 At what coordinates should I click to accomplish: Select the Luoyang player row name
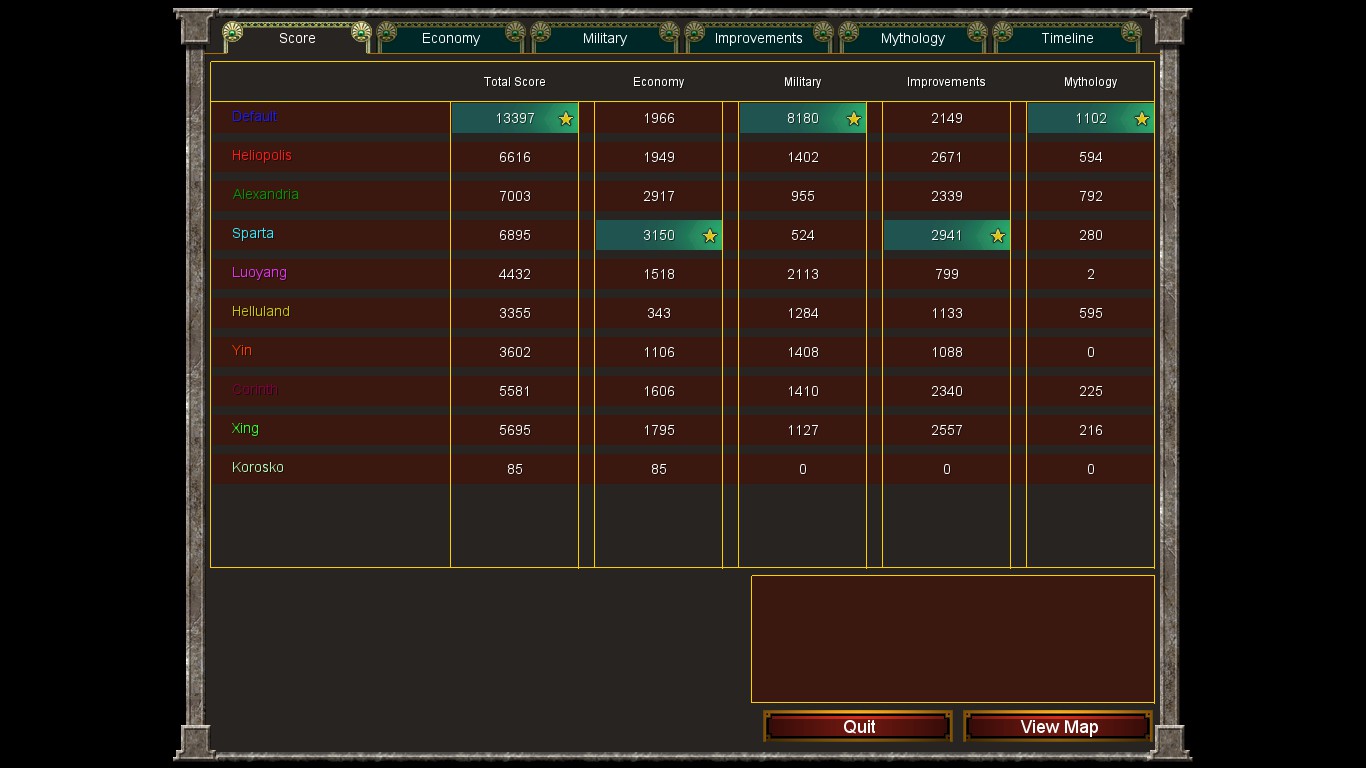tap(259, 272)
